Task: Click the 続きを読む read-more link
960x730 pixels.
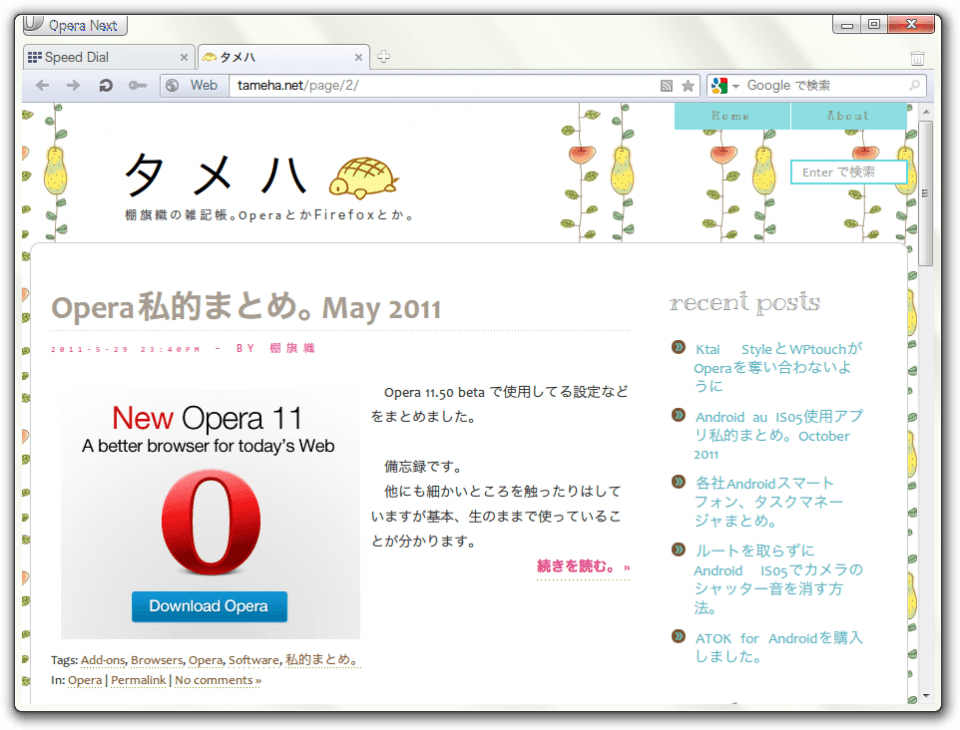Action: 577,566
